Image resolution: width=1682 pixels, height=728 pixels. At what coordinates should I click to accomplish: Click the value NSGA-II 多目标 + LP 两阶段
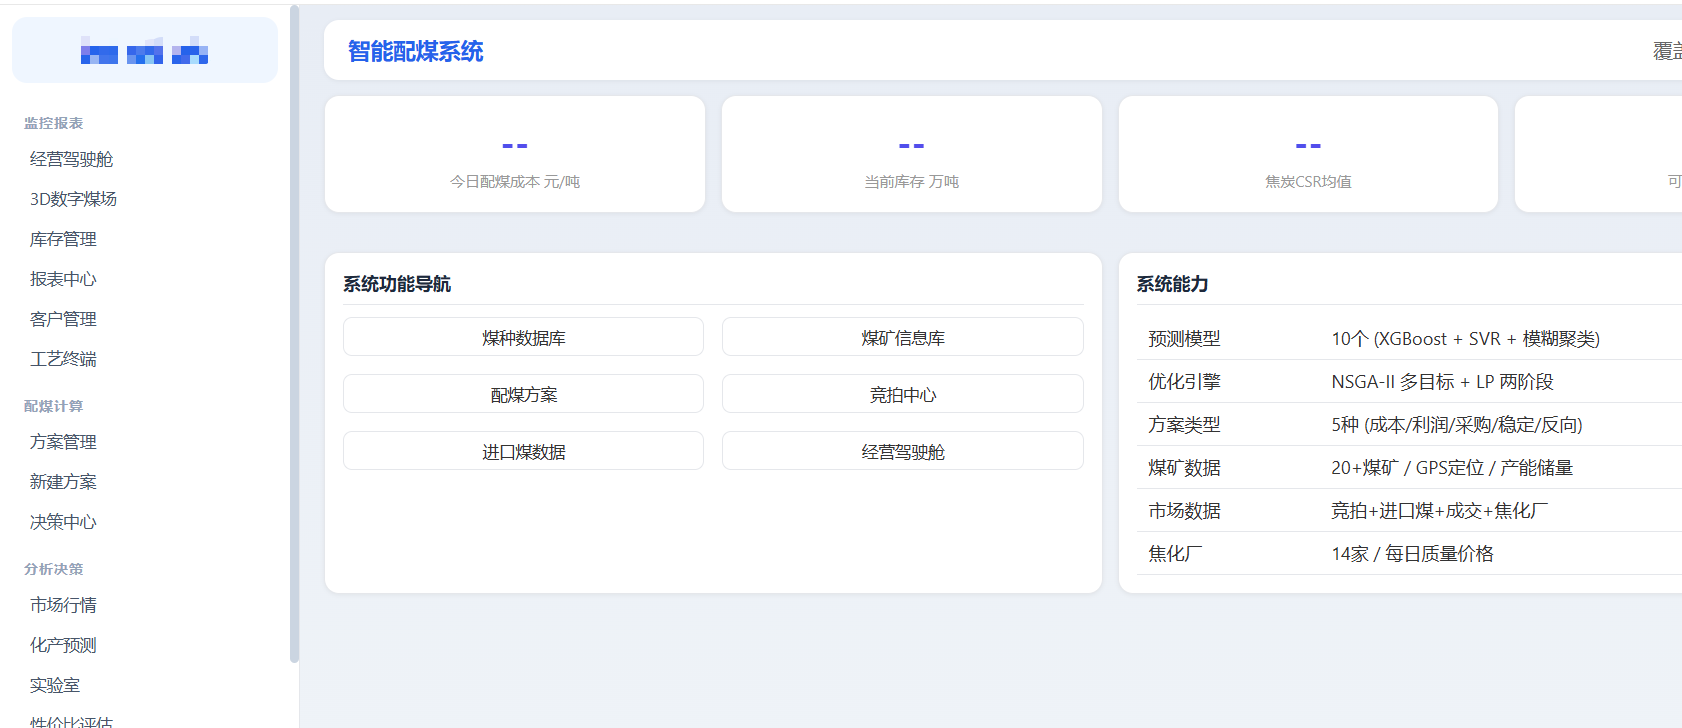tap(1442, 382)
